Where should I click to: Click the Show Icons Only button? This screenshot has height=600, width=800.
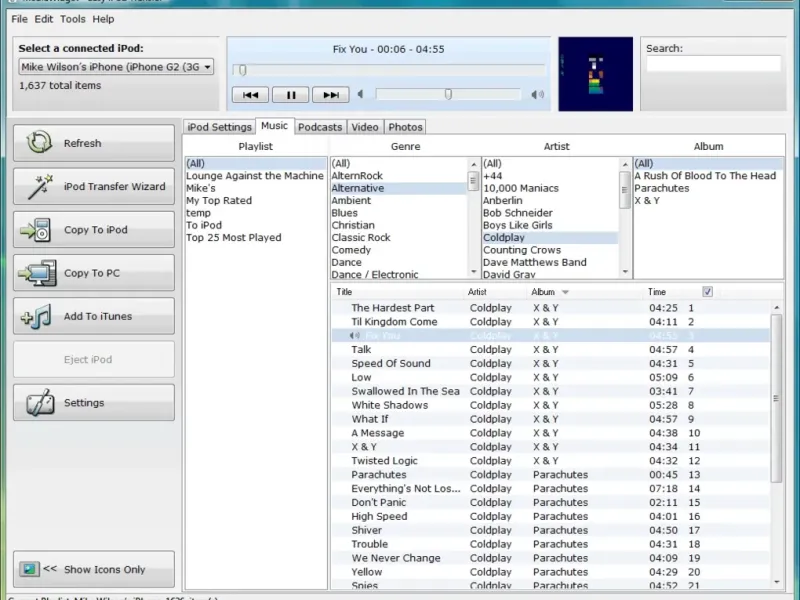[93, 569]
